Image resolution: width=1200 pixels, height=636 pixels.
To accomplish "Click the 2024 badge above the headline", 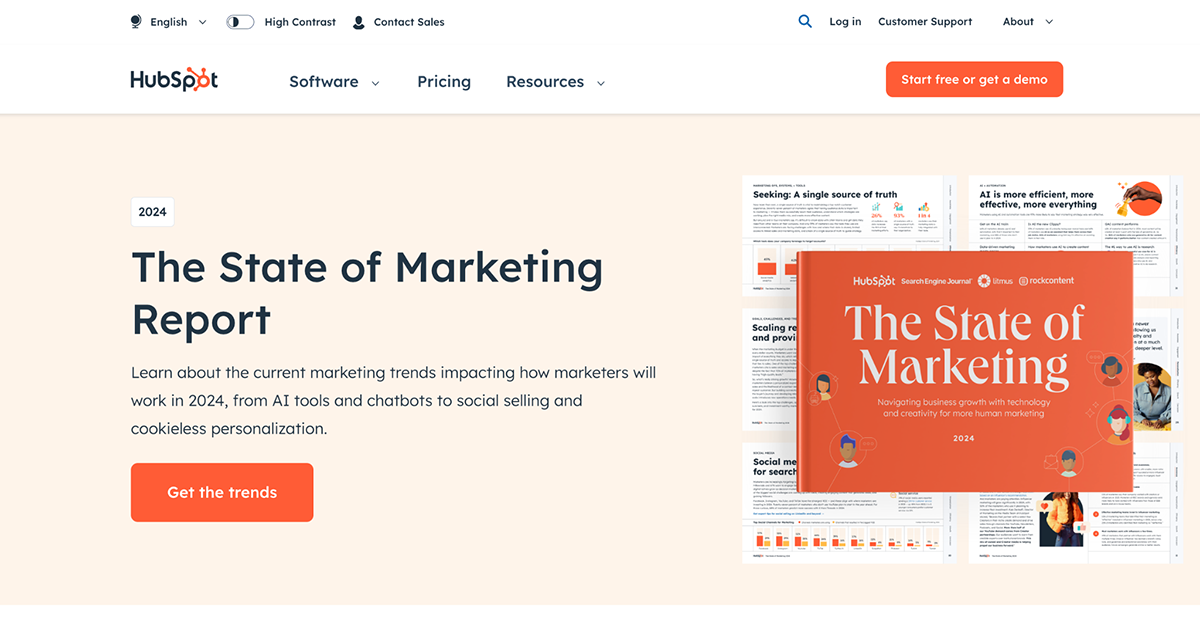I will coord(152,212).
